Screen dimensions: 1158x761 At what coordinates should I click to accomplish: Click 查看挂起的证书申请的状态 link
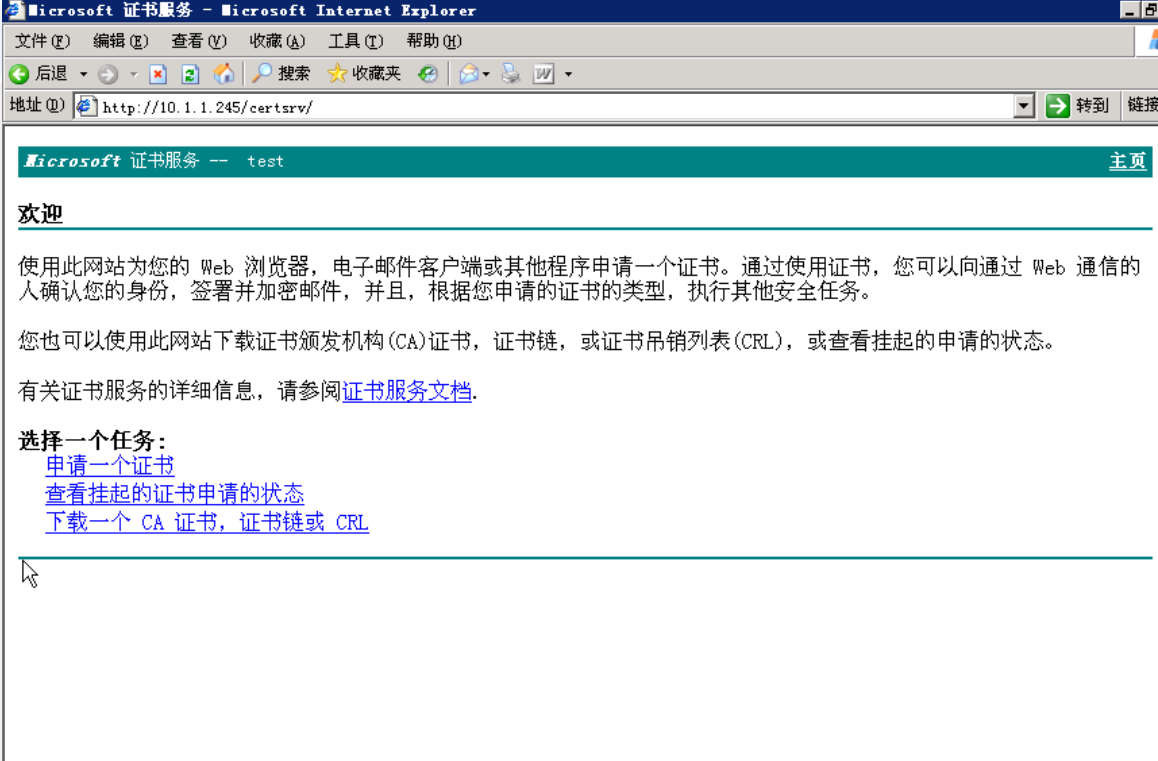pos(175,494)
